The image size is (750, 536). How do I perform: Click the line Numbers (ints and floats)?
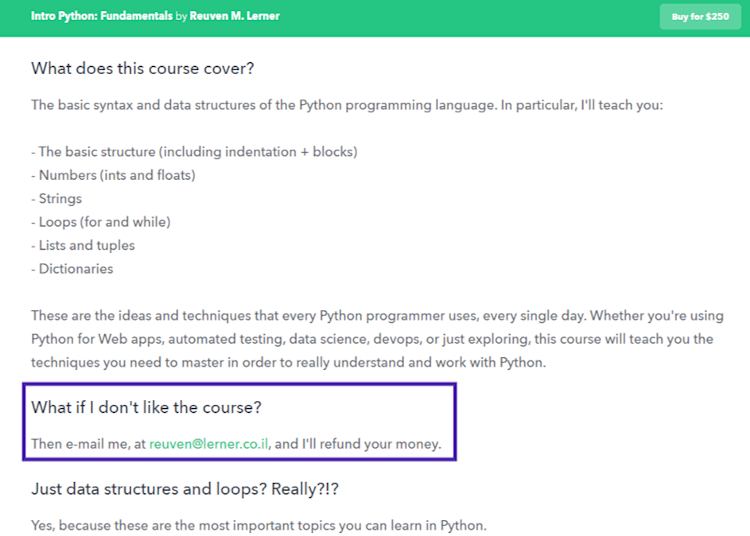[113, 175]
